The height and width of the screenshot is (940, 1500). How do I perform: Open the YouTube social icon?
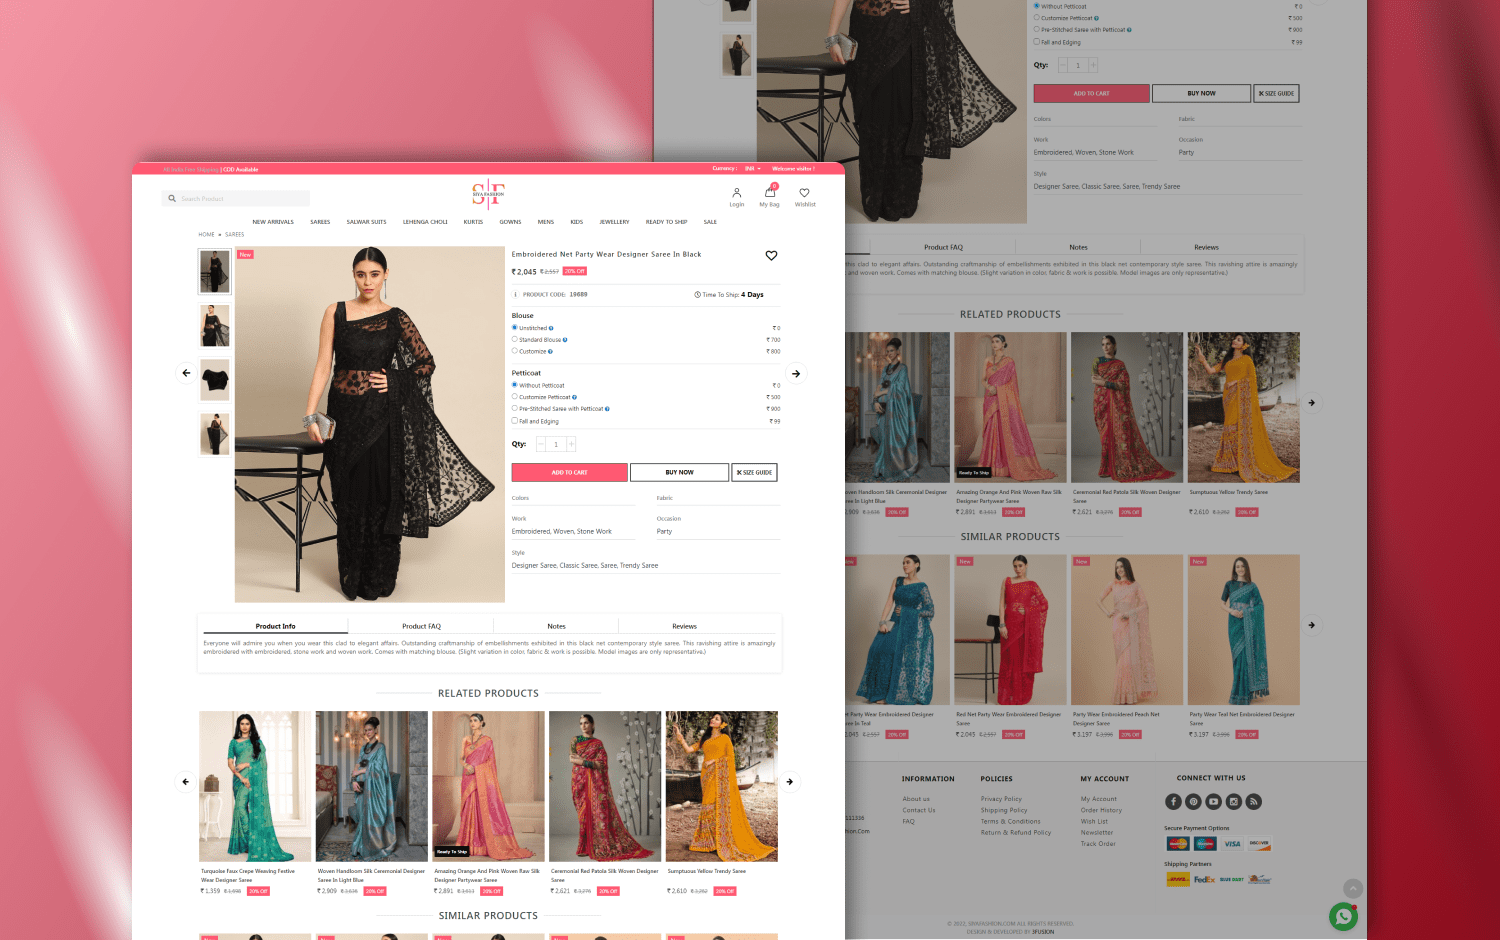(x=1213, y=802)
